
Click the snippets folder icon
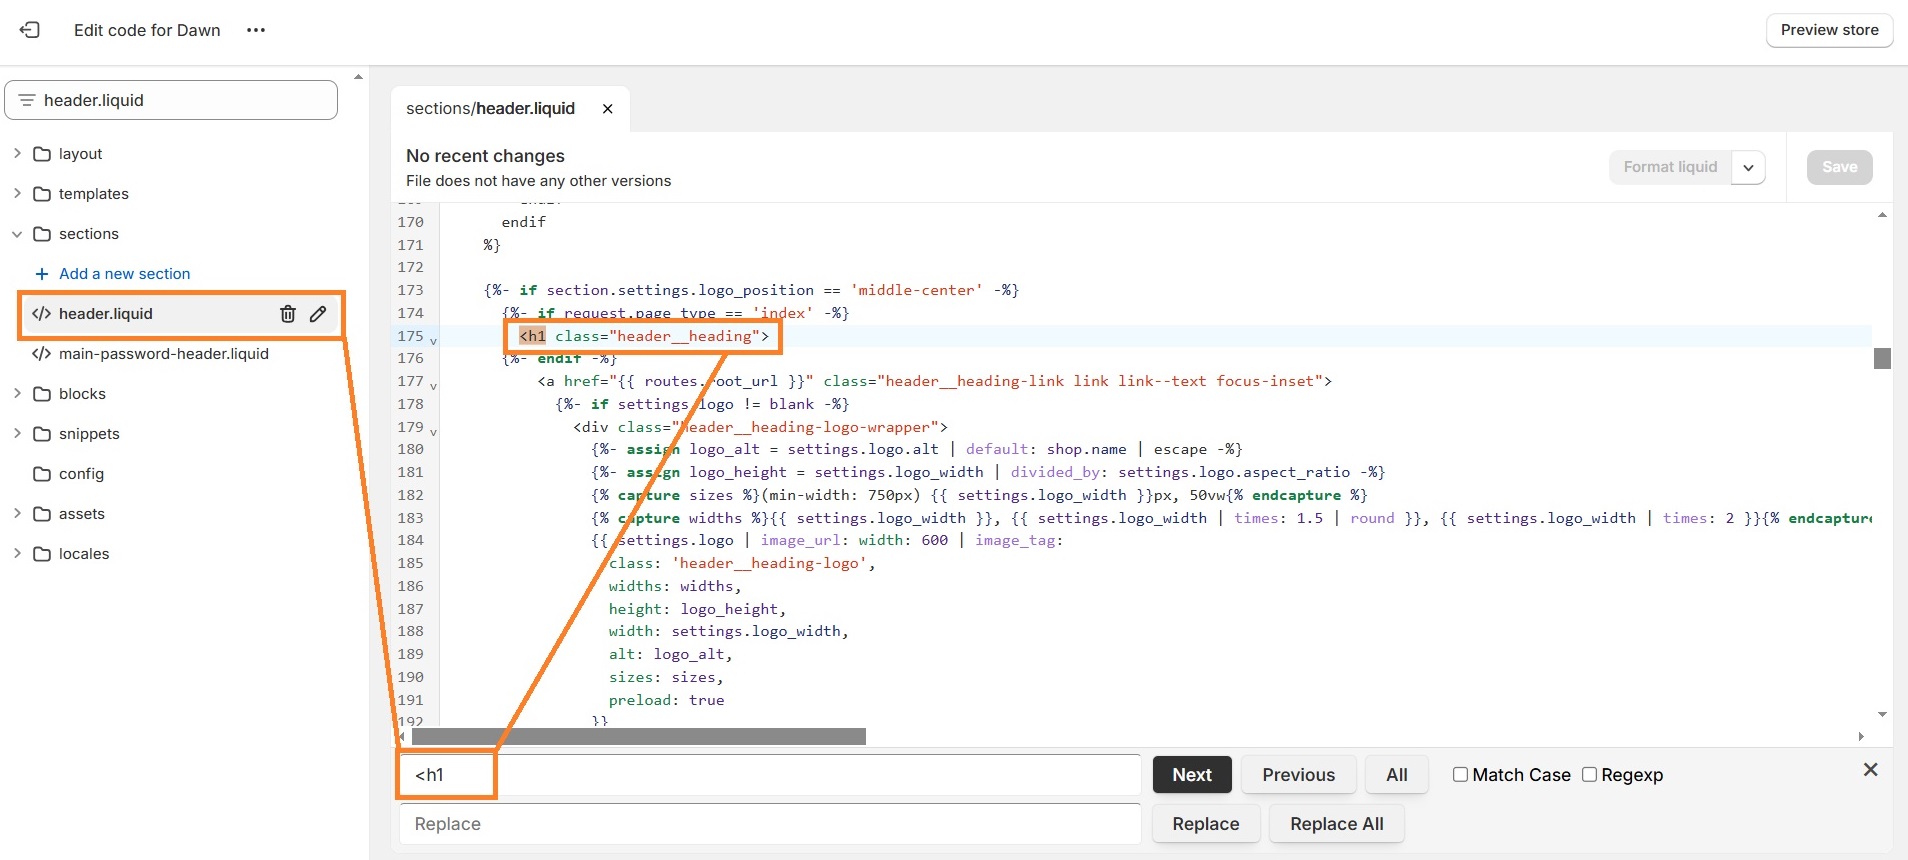[42, 434]
